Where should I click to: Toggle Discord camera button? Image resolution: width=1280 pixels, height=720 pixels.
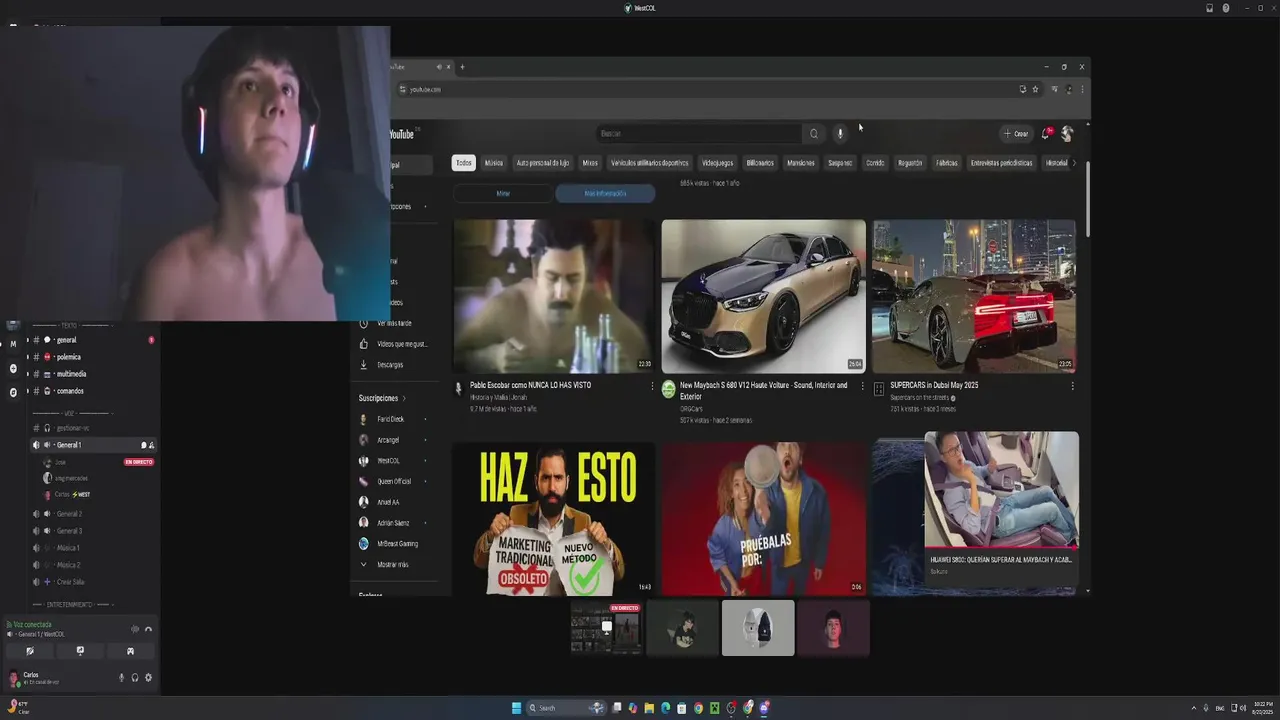coord(30,651)
